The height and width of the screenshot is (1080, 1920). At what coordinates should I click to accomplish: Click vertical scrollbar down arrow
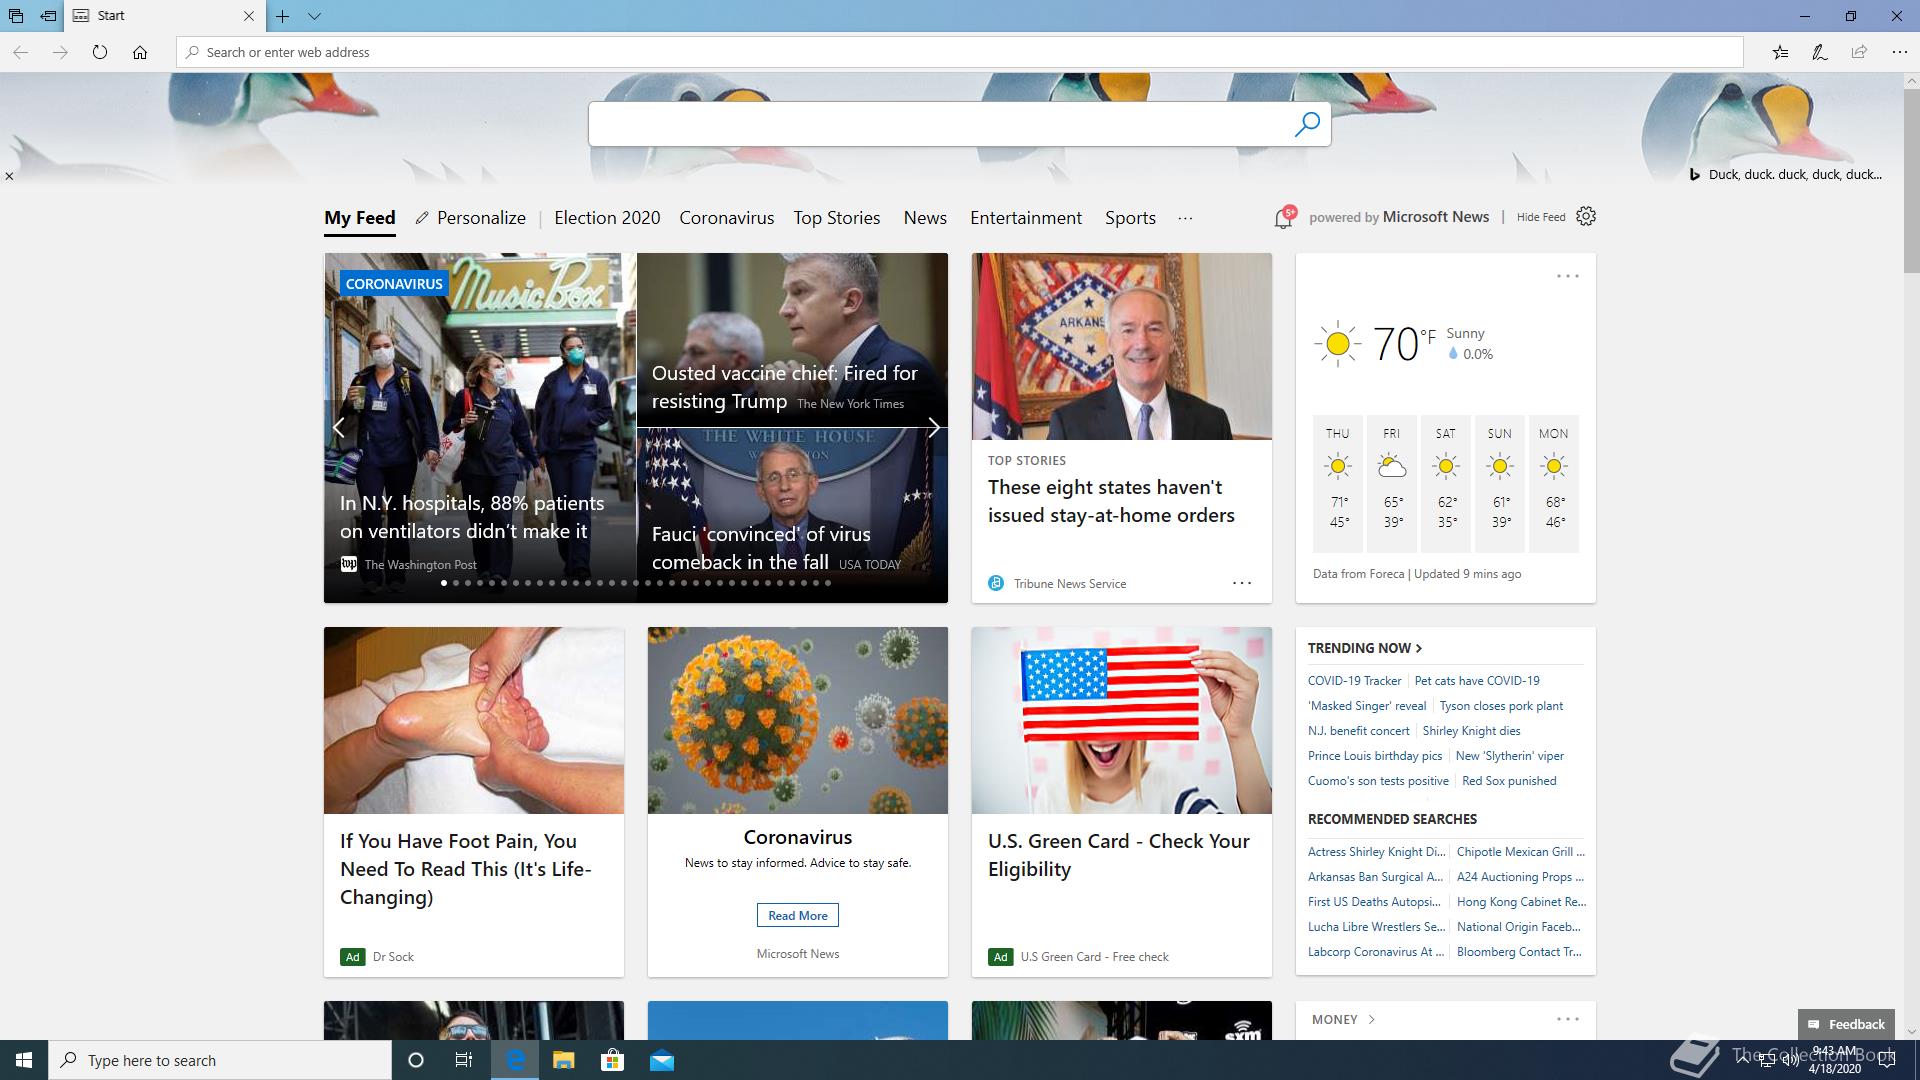[x=1911, y=1031]
